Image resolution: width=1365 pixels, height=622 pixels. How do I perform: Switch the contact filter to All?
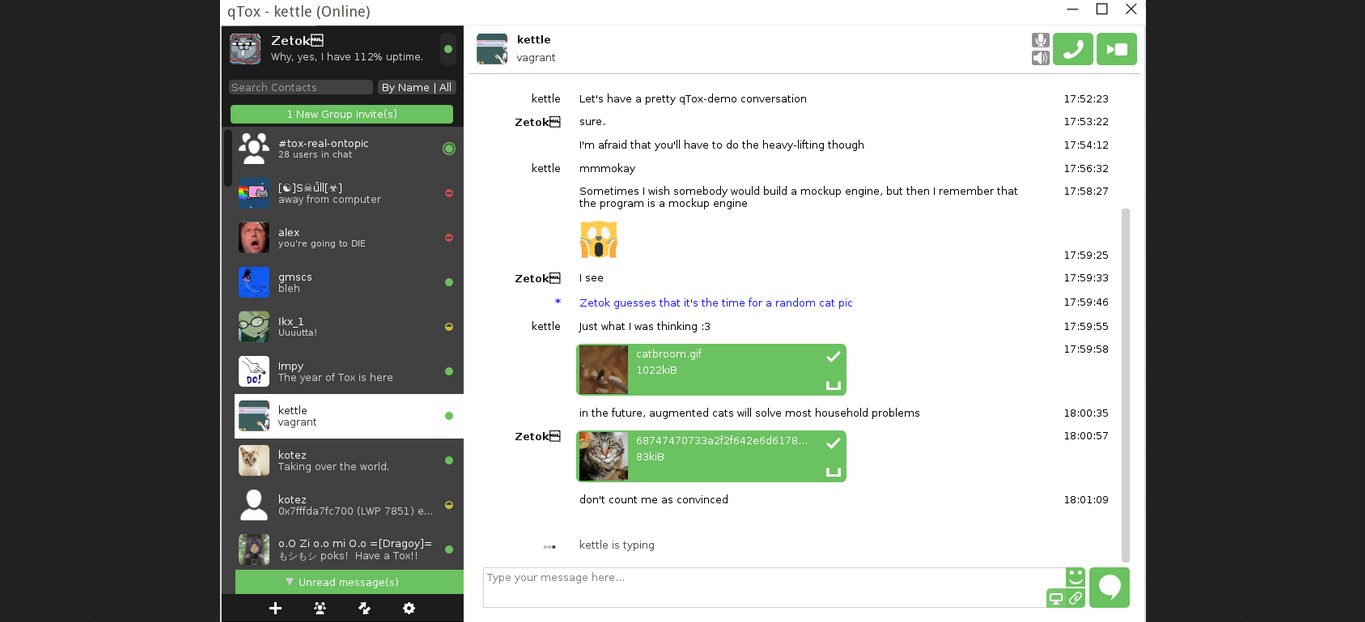coord(444,87)
